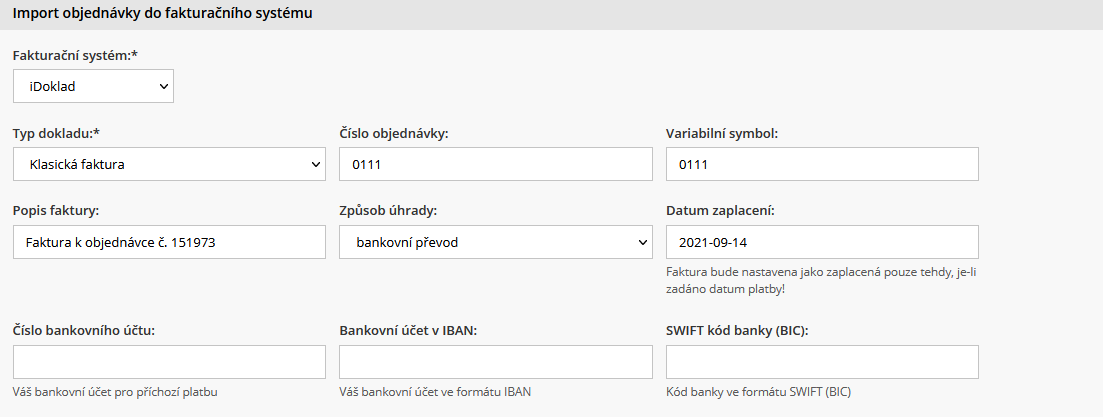
Task: Select the Datum zaplacení date field
Action: [821, 242]
